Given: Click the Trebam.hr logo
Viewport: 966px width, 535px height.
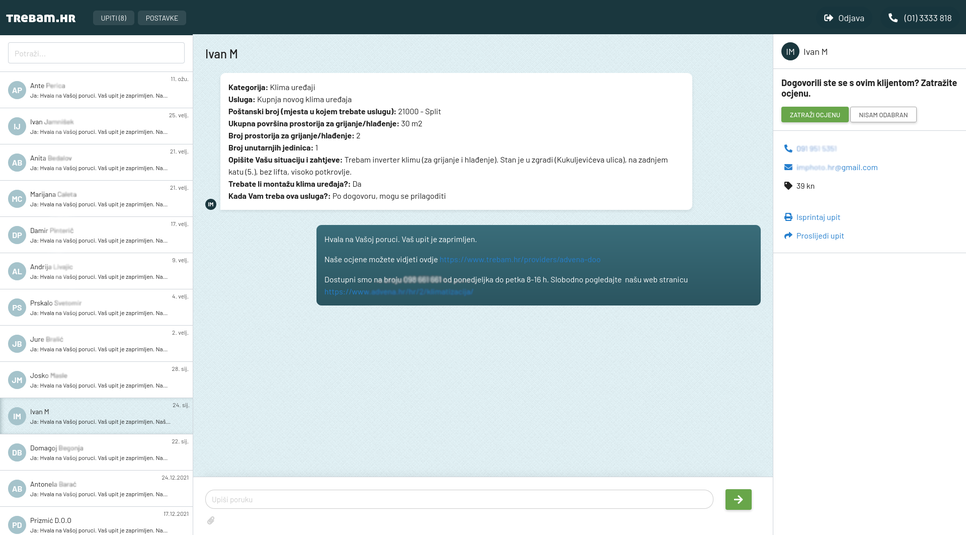Looking at the screenshot, I should click(41, 18).
